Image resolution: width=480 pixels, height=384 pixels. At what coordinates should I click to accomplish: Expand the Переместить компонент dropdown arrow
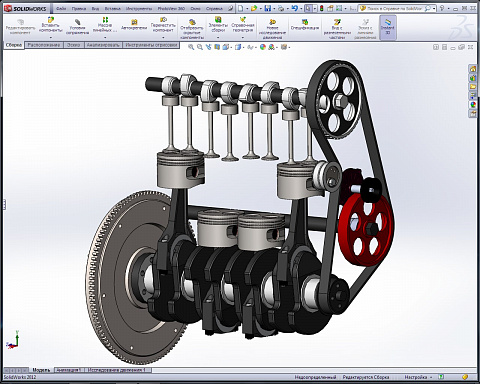coord(163,37)
